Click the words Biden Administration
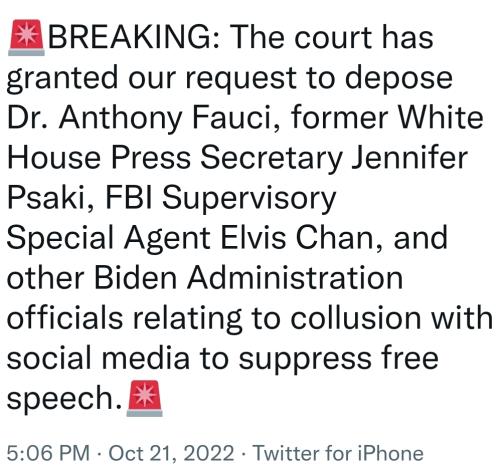 click(249, 279)
